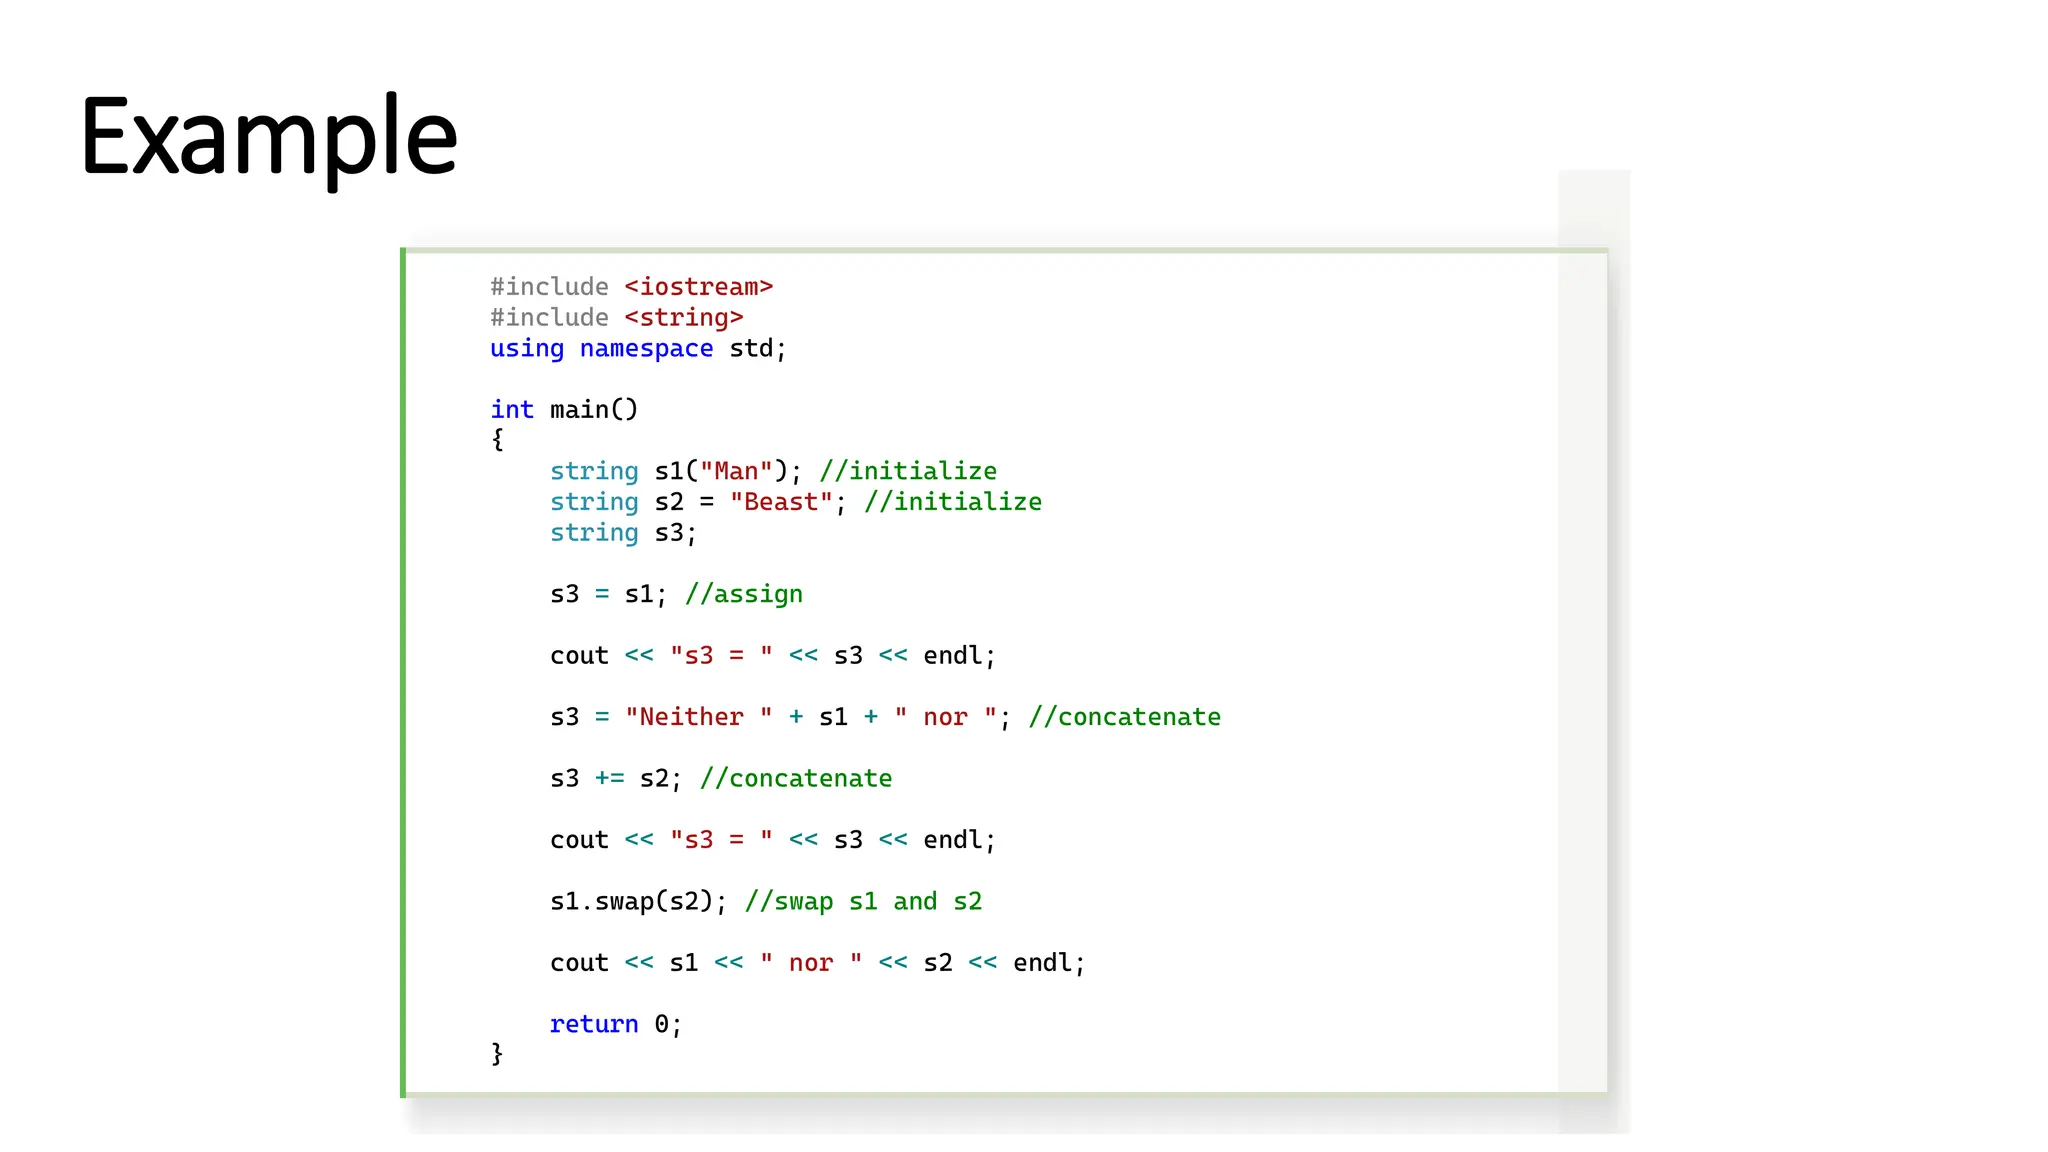Screen dimensions: 2048x1152
Task: Click the "s1.swap(s2);" line
Action: click(766, 901)
